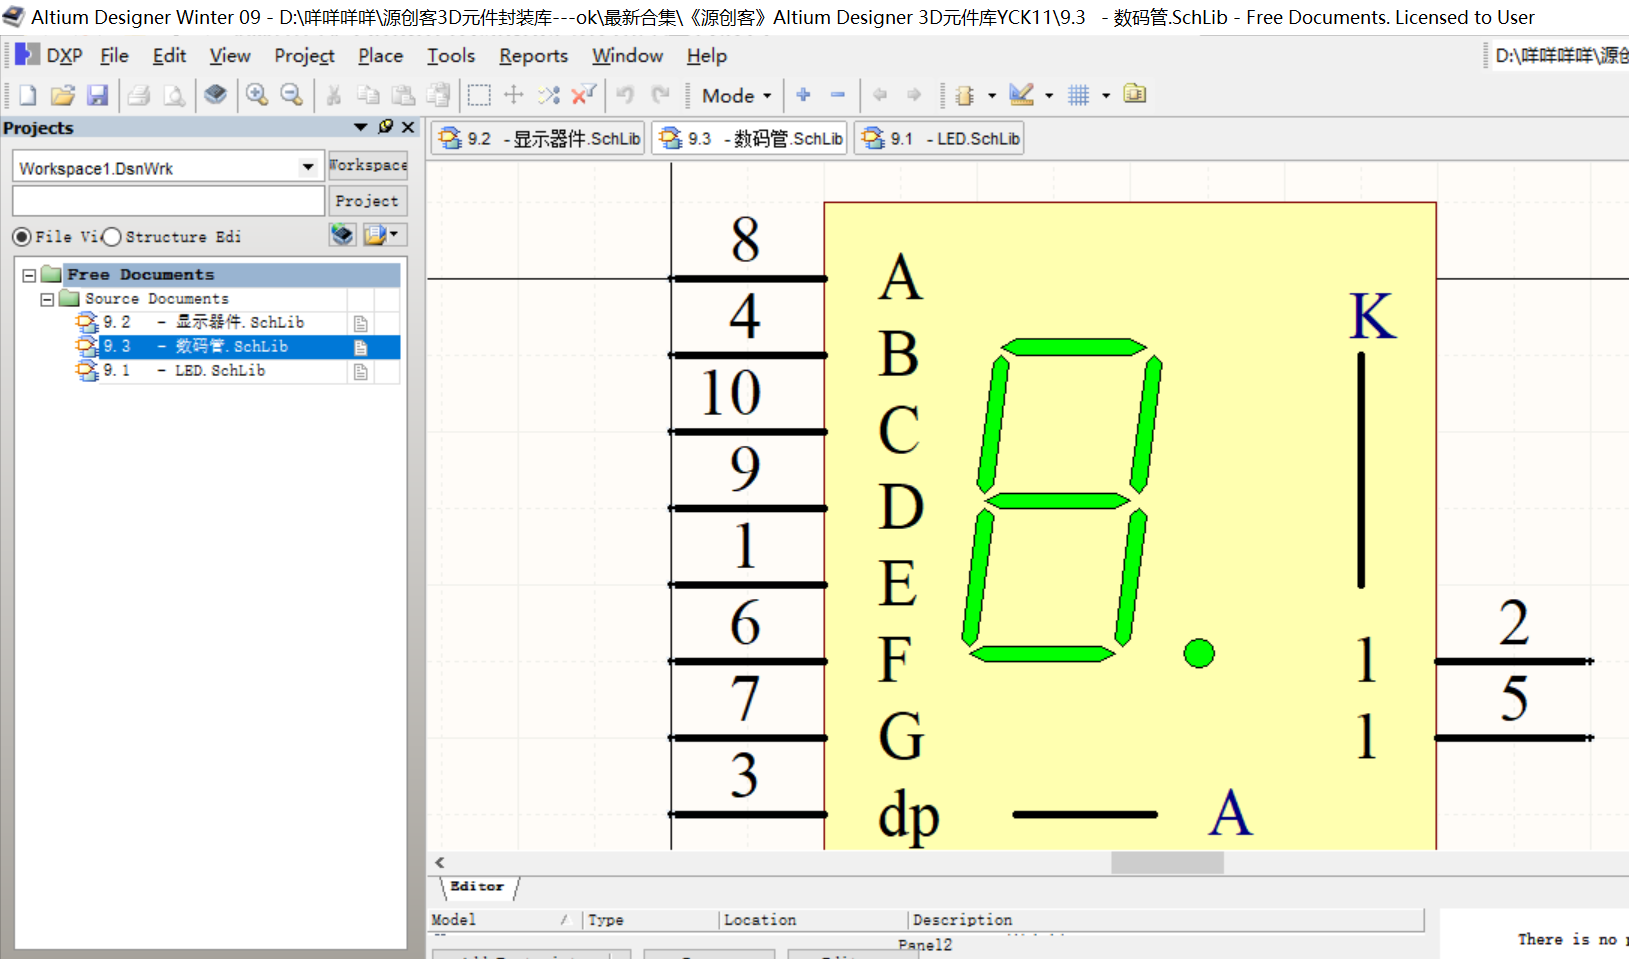Click the Devices view icon in toolbar
The image size is (1629, 959).
(x=215, y=95)
